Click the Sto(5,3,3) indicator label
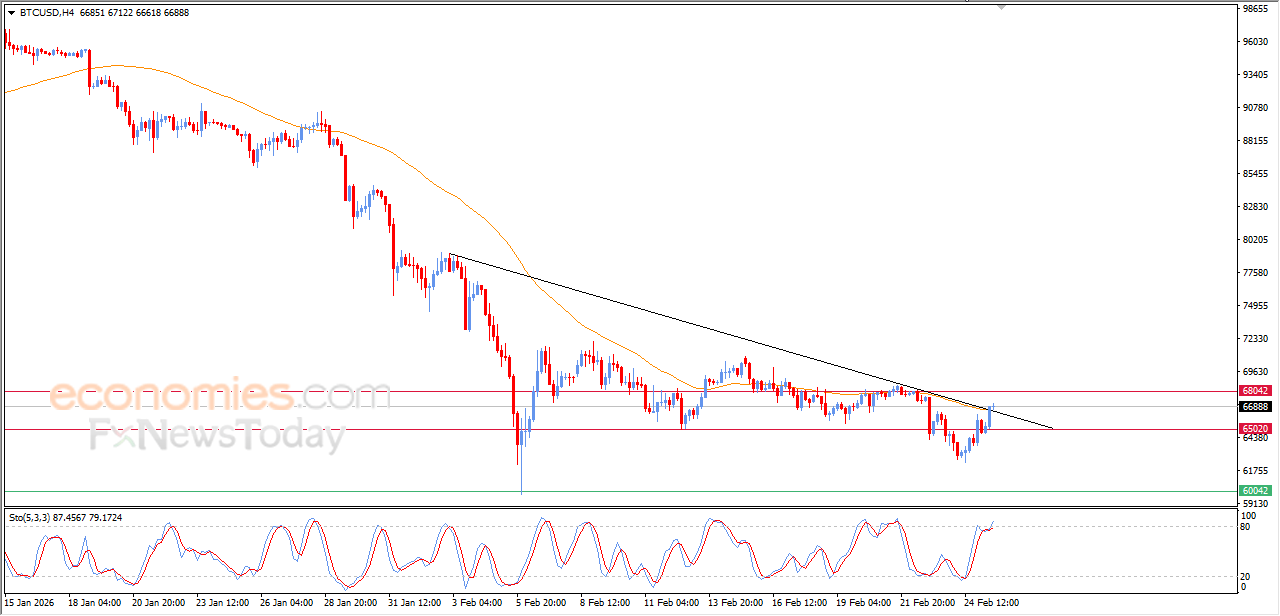Viewport: 1280px width, 616px height. tap(32, 517)
